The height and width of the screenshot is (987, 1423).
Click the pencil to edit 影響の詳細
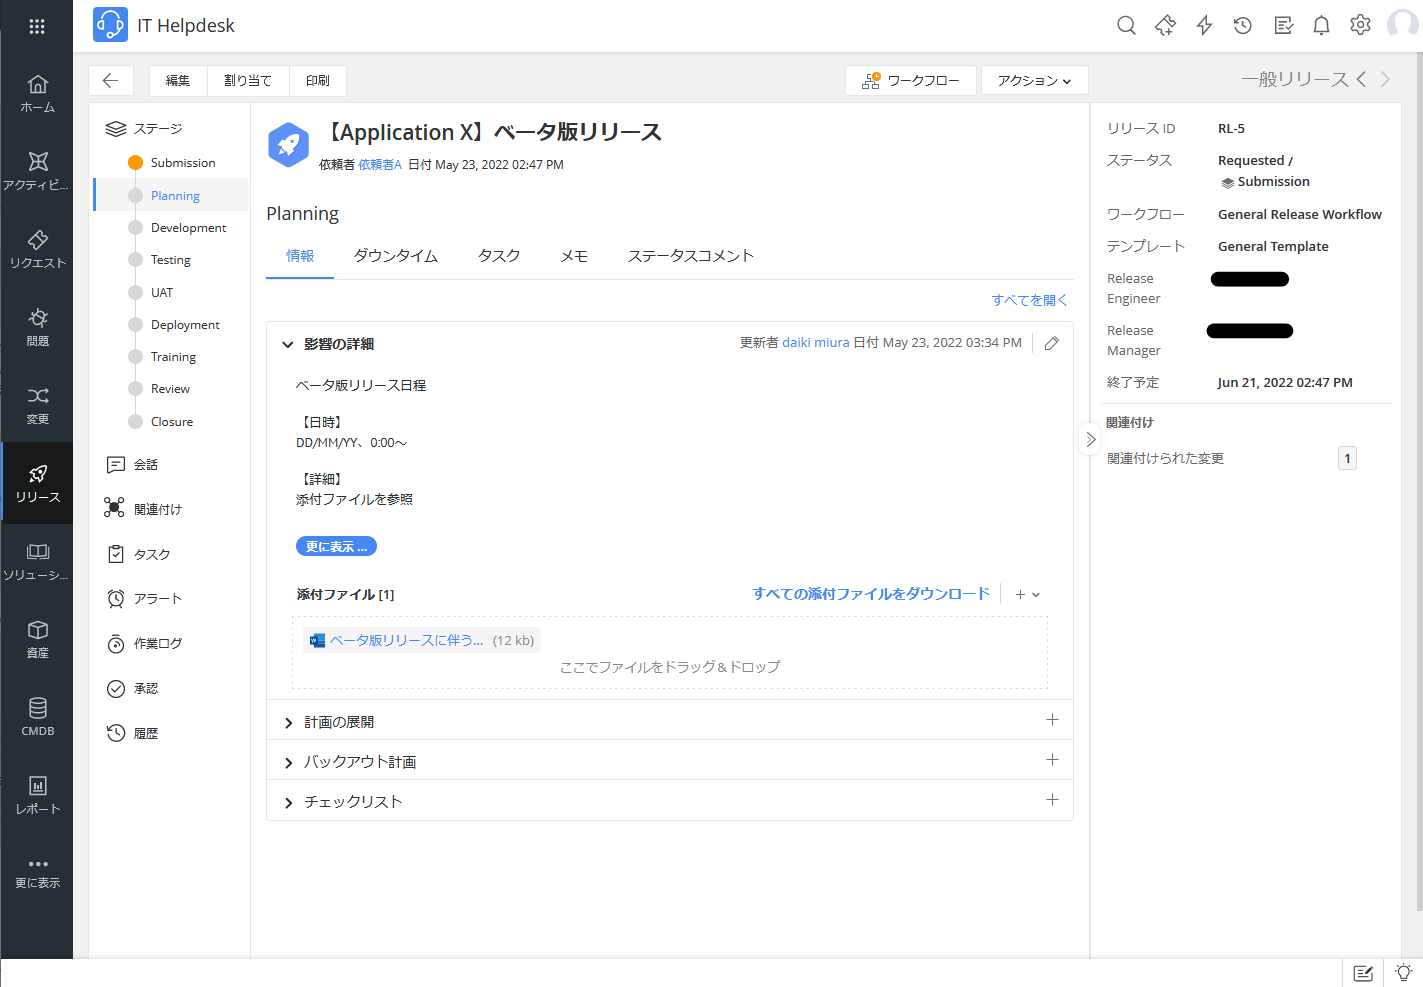1051,343
